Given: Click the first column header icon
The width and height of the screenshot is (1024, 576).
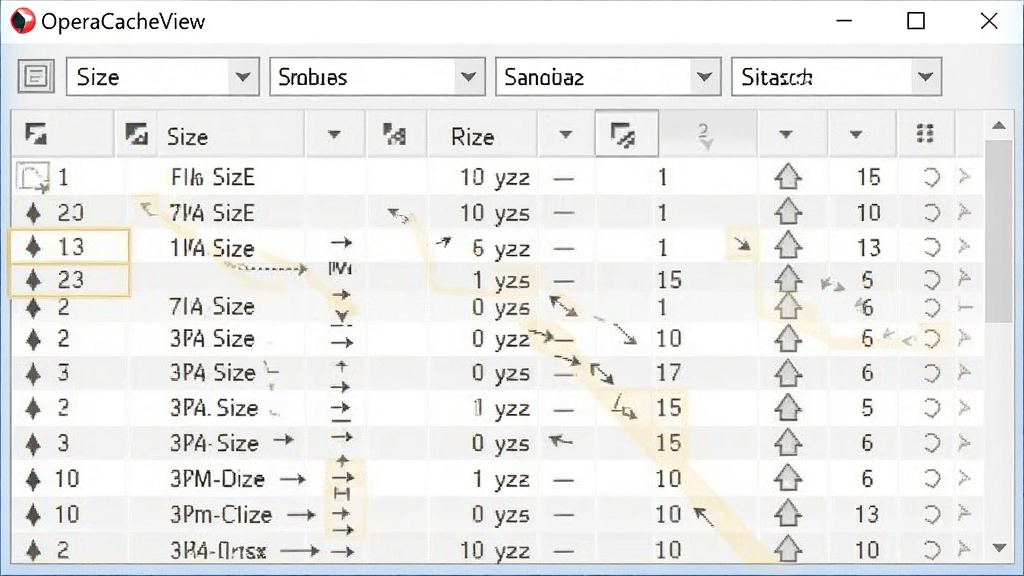Looking at the screenshot, I should [x=36, y=134].
